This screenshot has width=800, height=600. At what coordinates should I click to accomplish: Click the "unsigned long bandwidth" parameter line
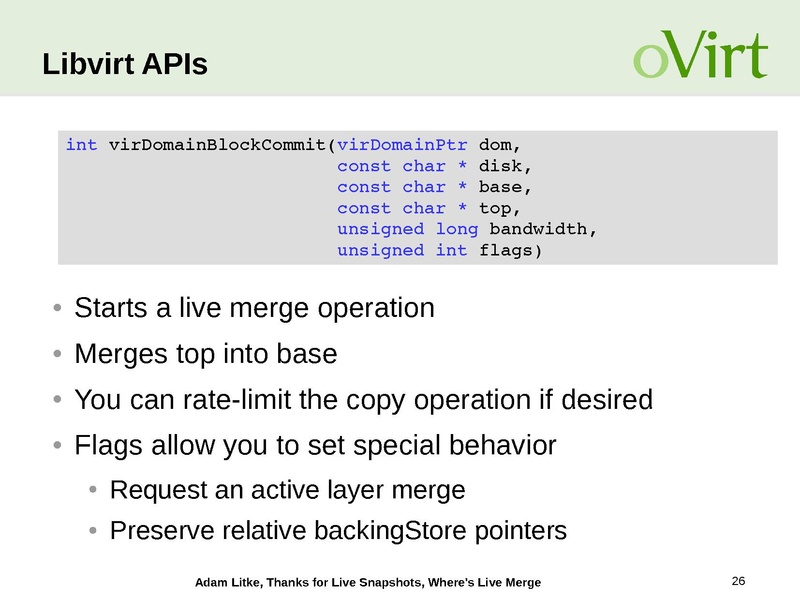point(467,229)
